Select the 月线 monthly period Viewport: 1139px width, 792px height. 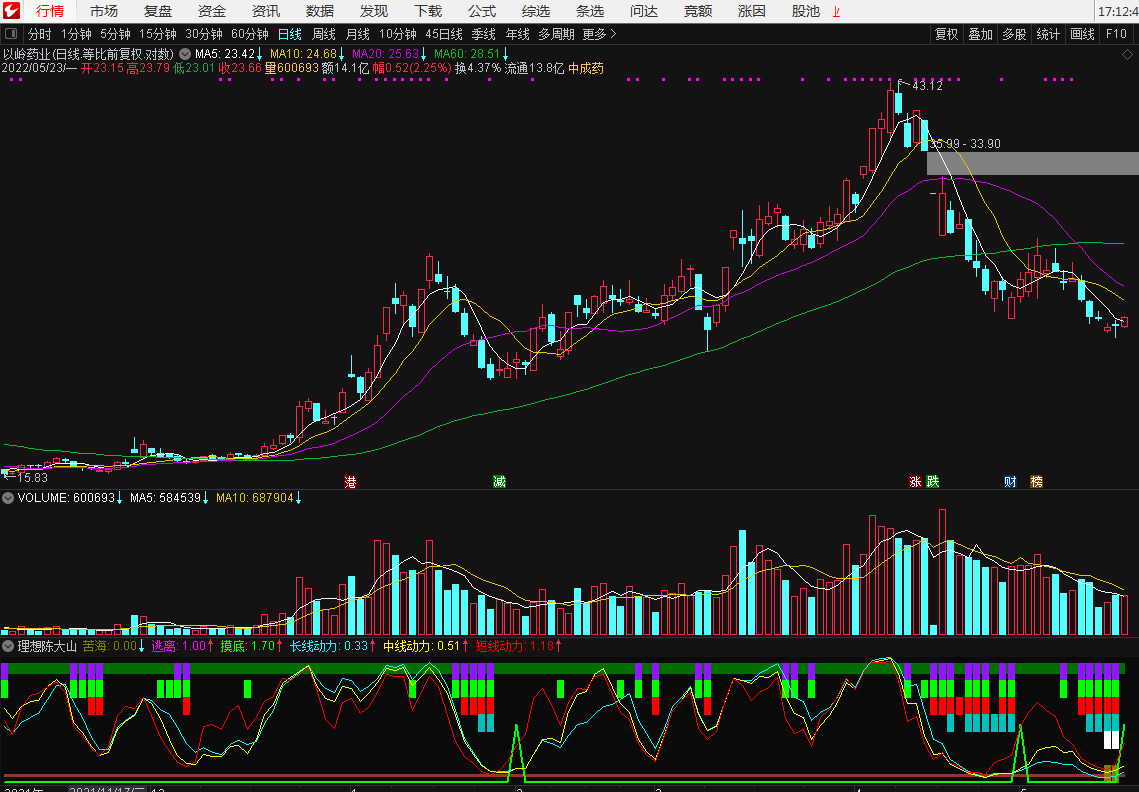tap(358, 34)
